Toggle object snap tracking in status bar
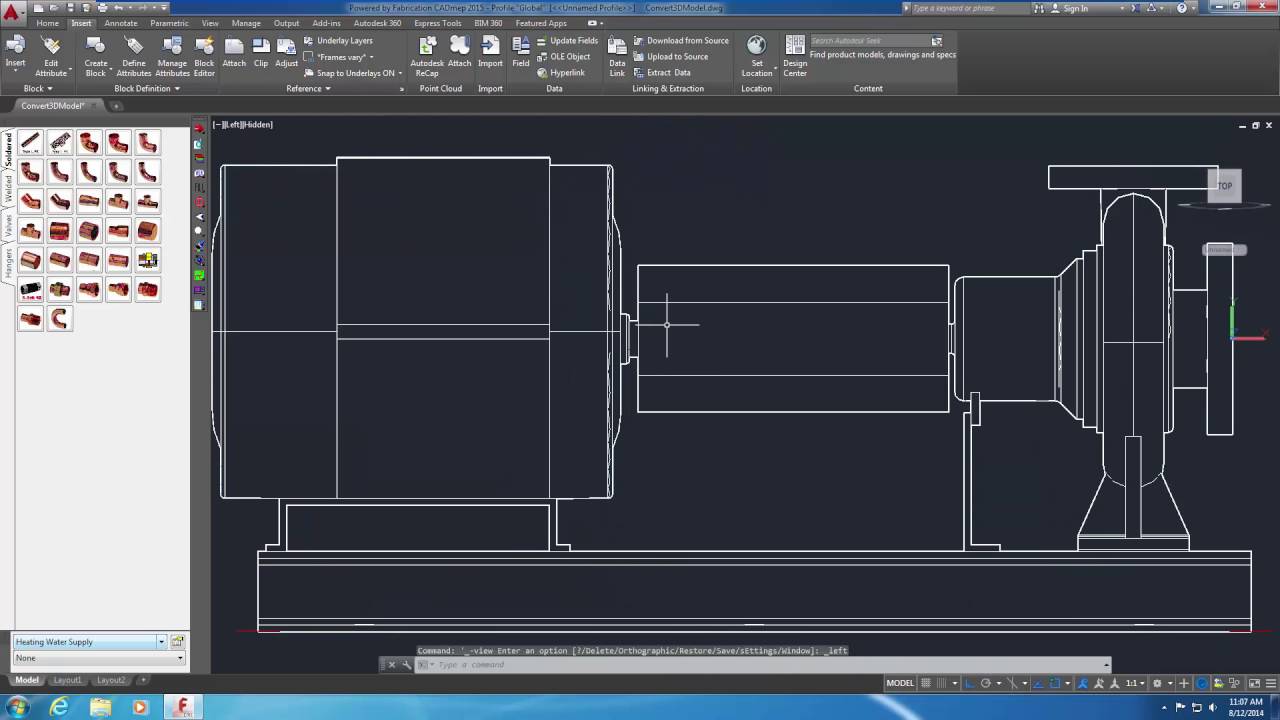 coord(1038,683)
